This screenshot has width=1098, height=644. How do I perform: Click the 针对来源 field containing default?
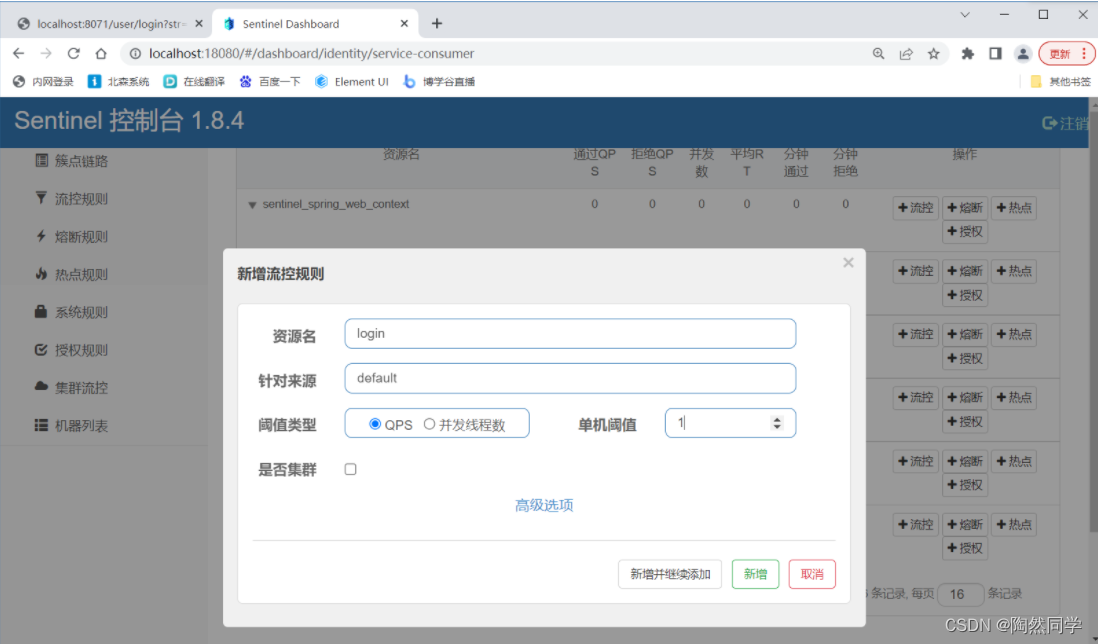point(570,379)
